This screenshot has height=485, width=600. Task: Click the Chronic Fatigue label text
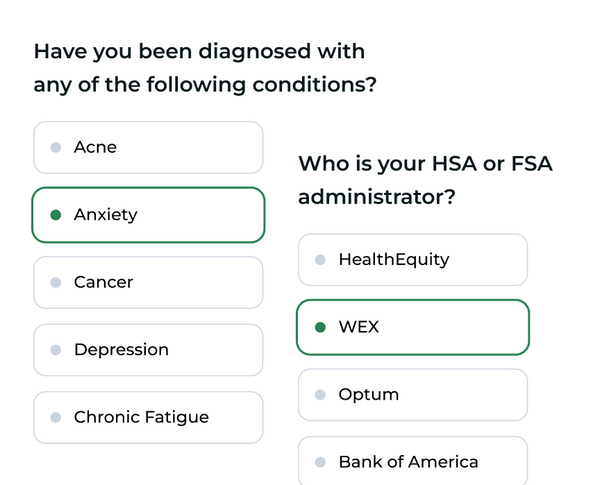pos(141,418)
